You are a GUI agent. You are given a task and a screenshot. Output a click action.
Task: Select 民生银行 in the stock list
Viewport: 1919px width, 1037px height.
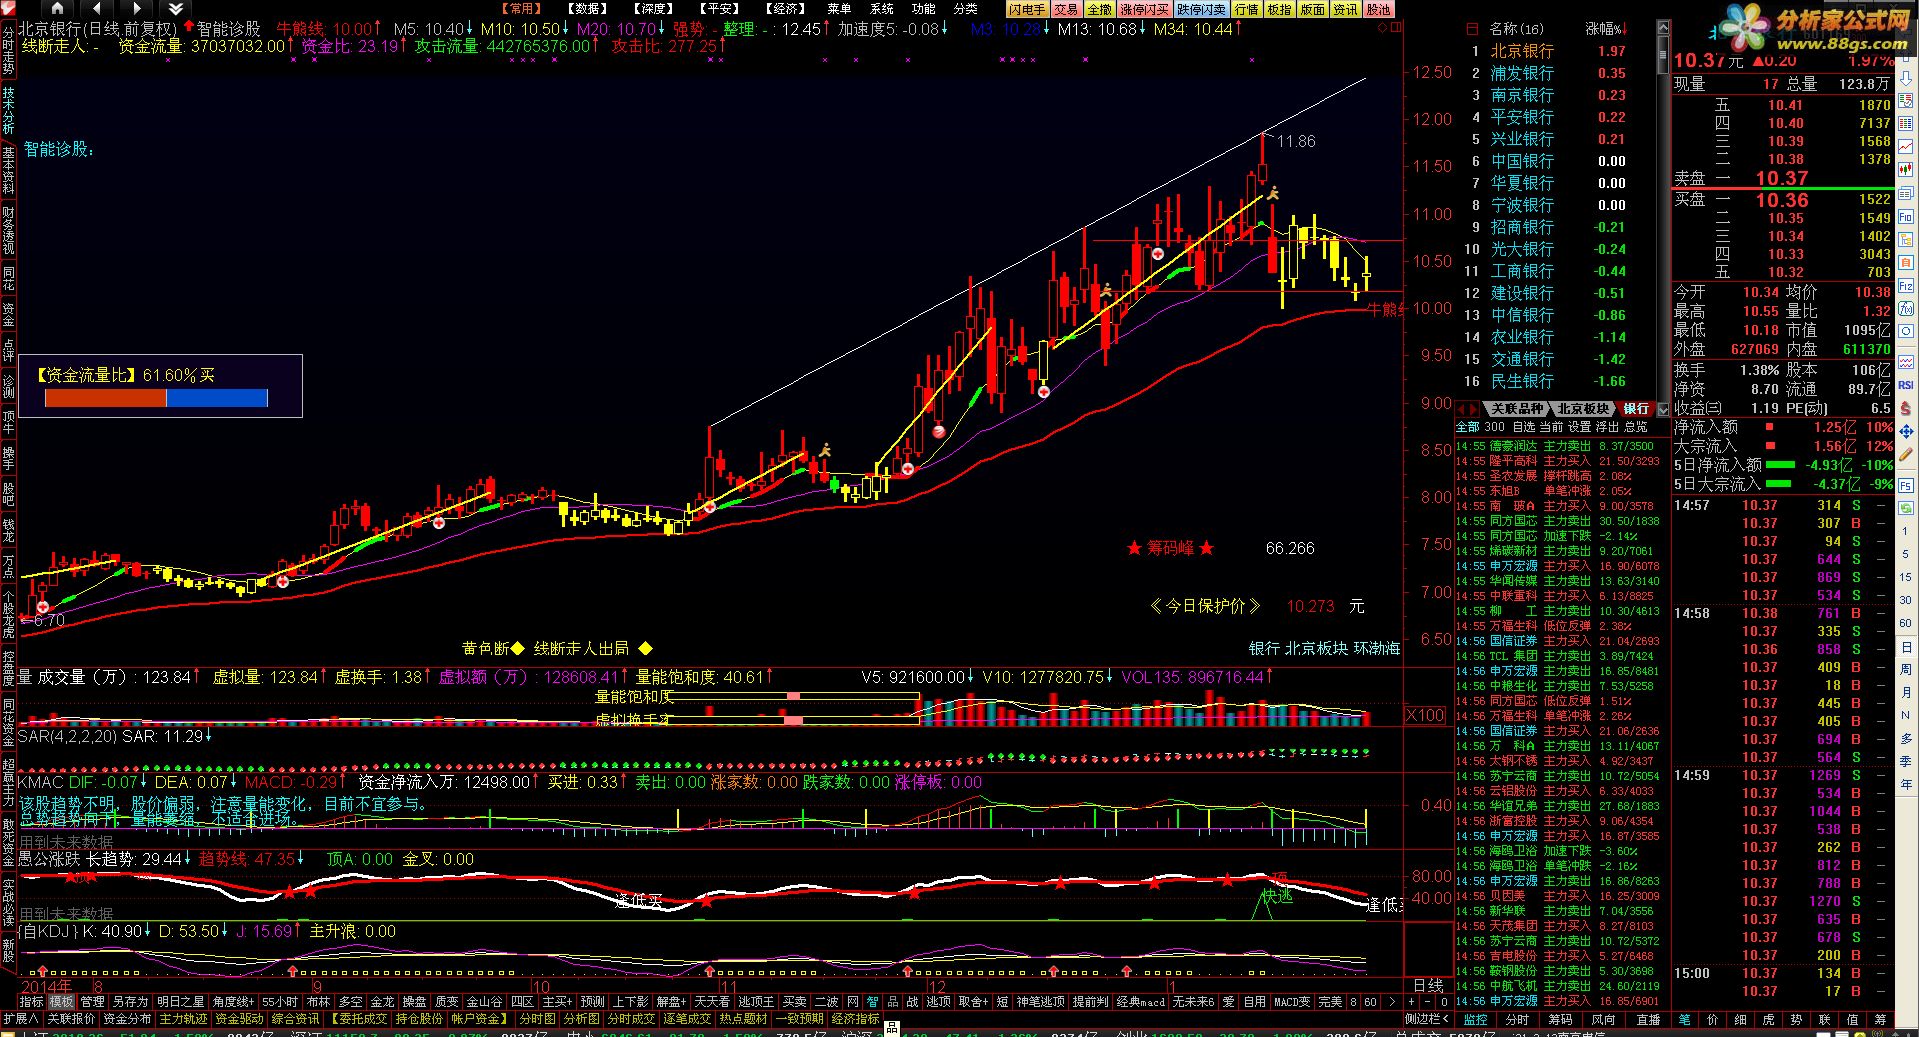pos(1522,381)
